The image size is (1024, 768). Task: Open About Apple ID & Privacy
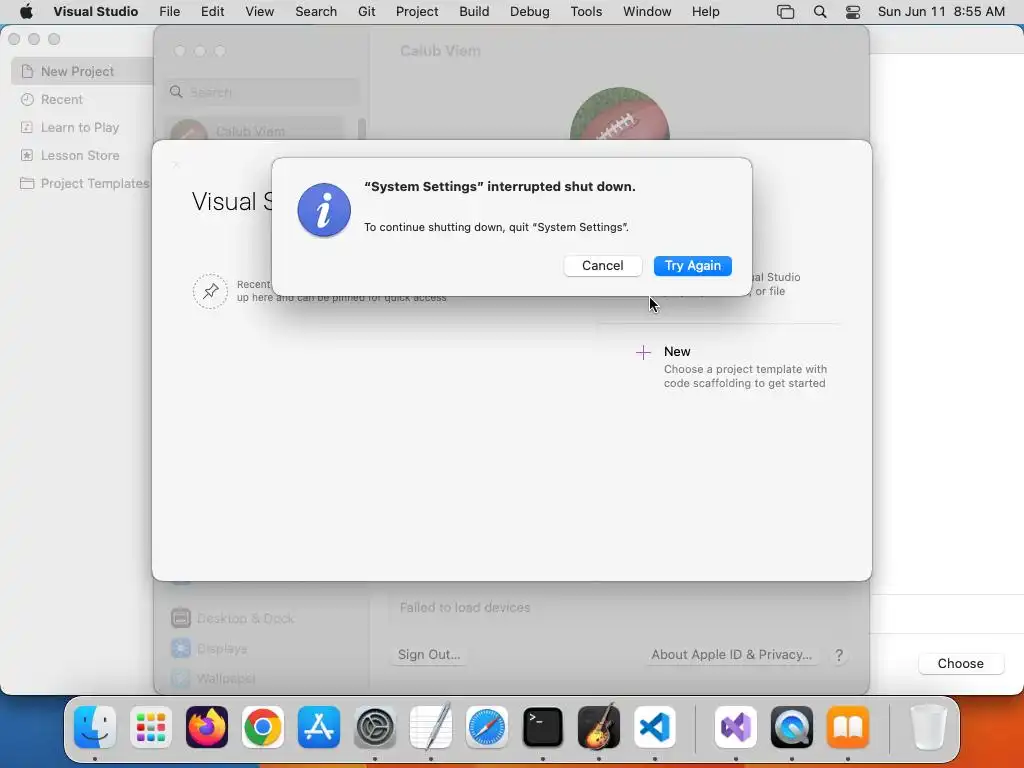pyautogui.click(x=731, y=654)
